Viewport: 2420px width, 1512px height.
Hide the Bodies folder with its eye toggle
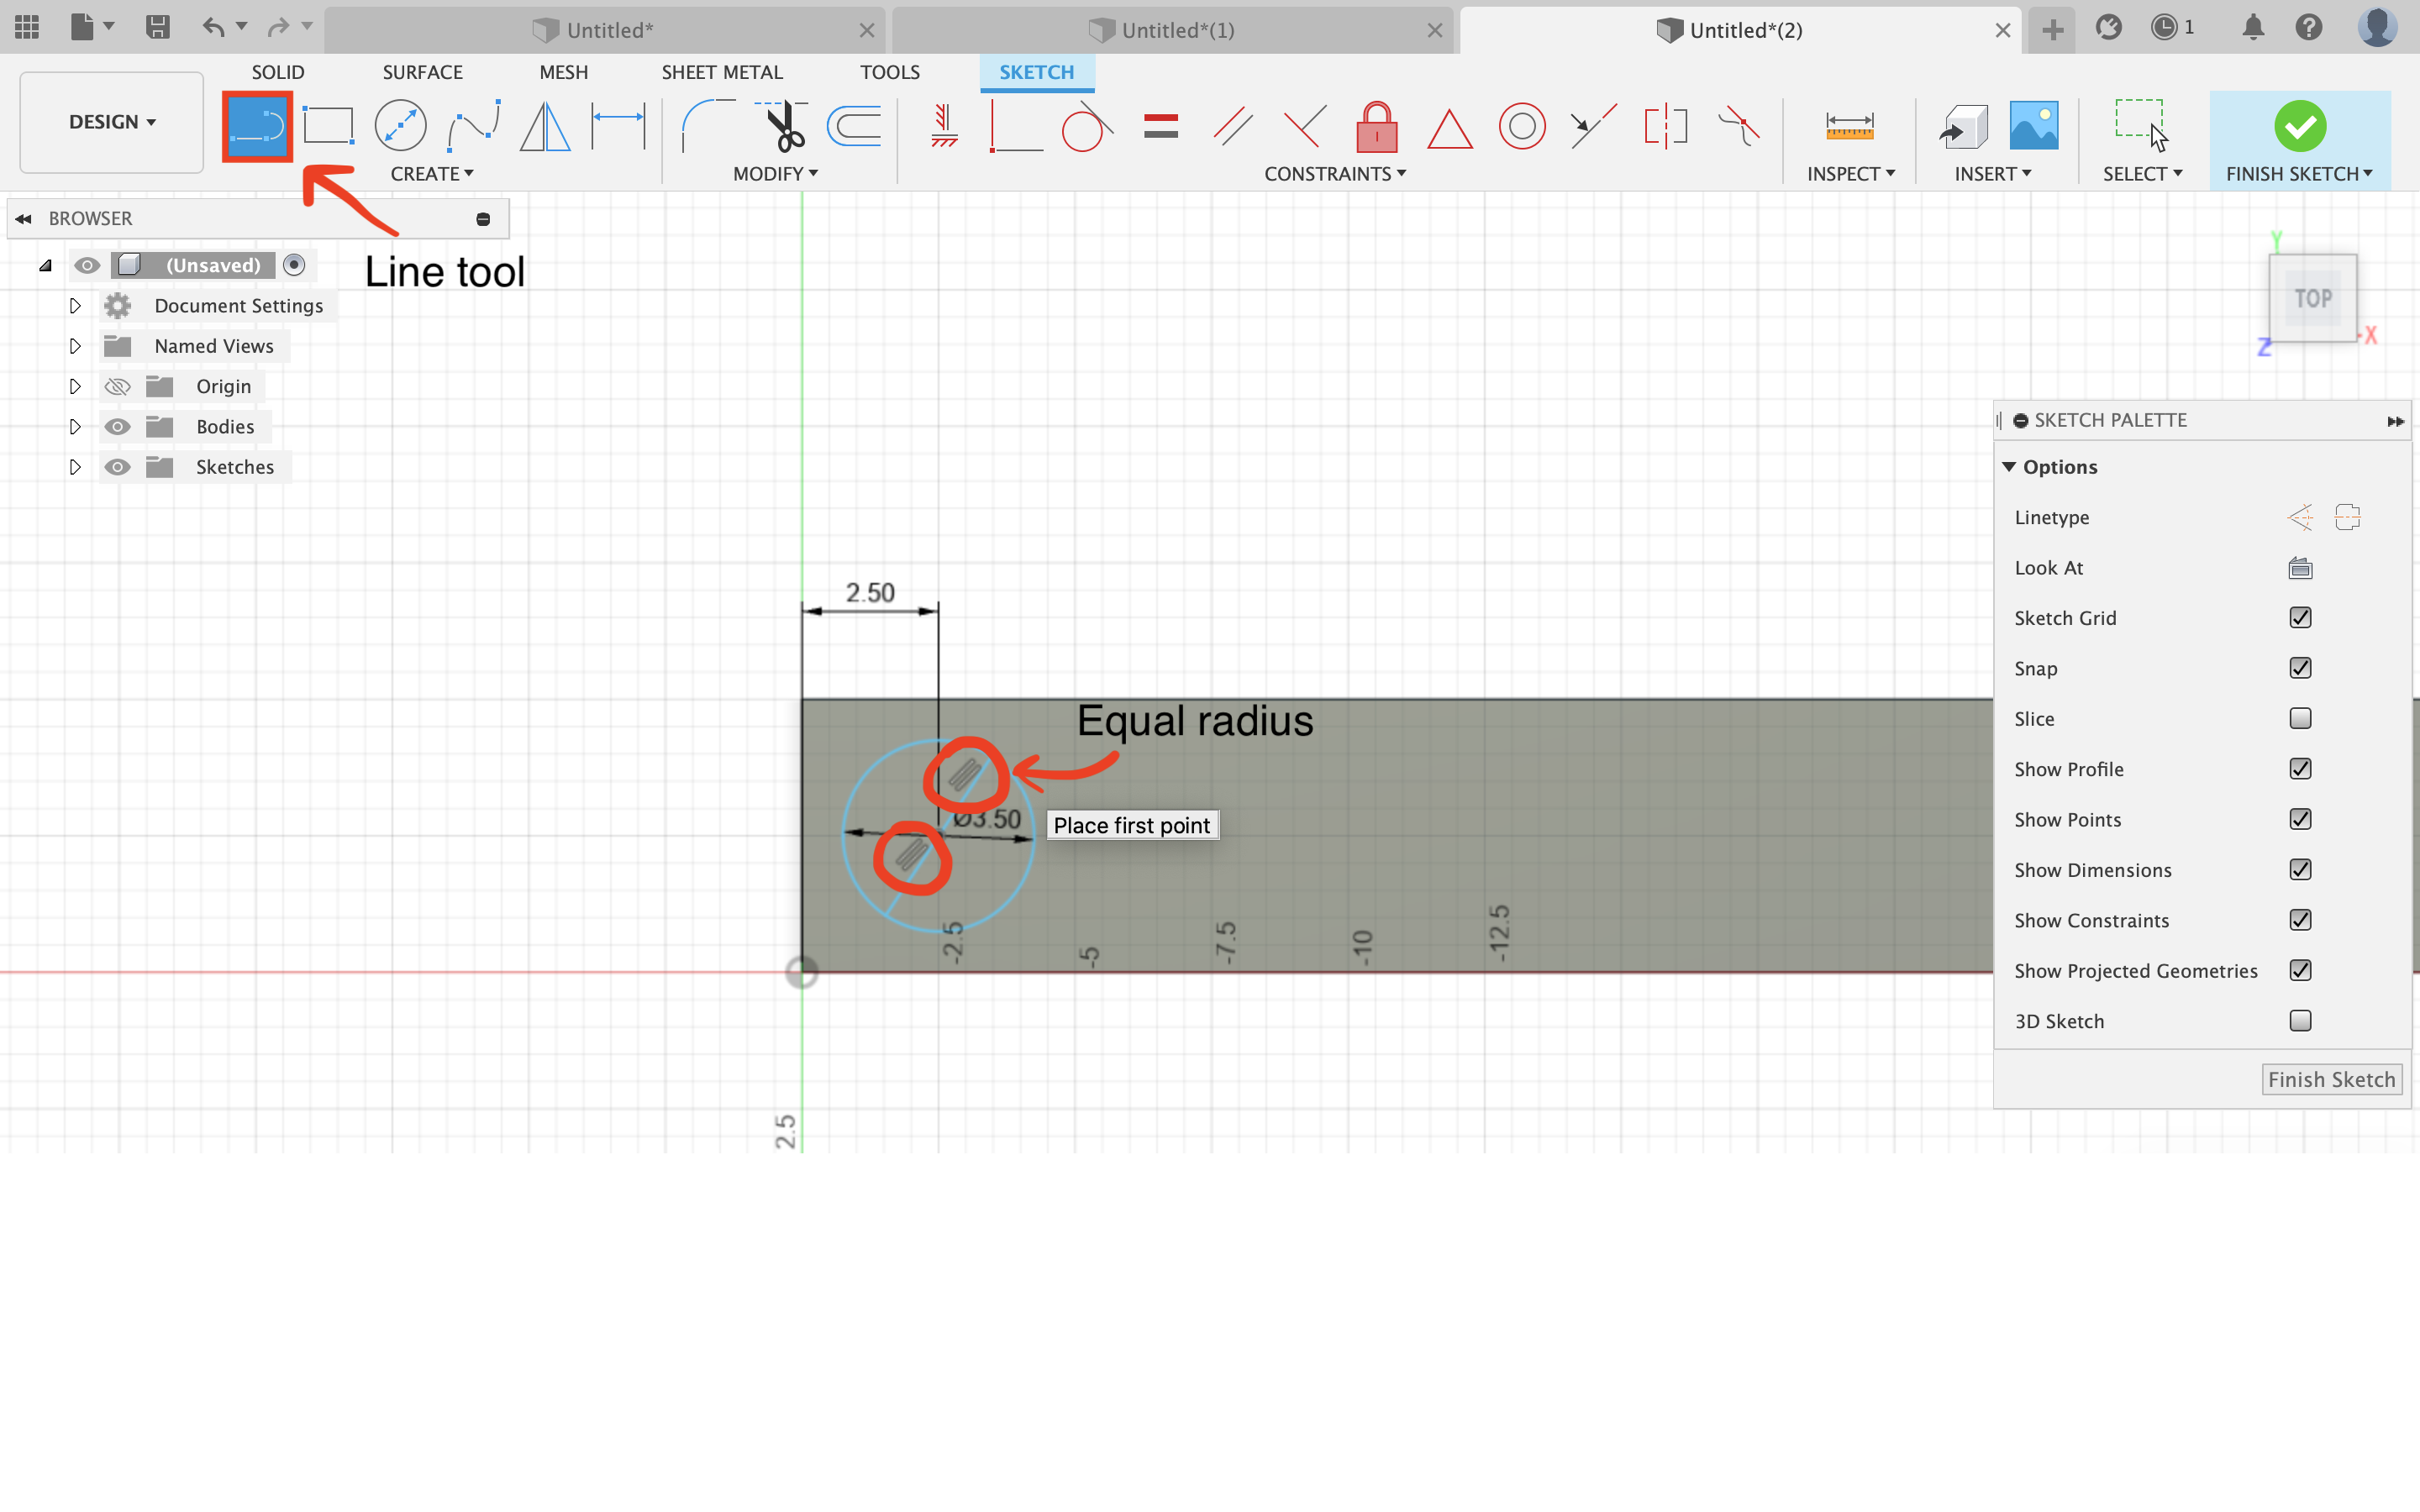click(x=118, y=426)
